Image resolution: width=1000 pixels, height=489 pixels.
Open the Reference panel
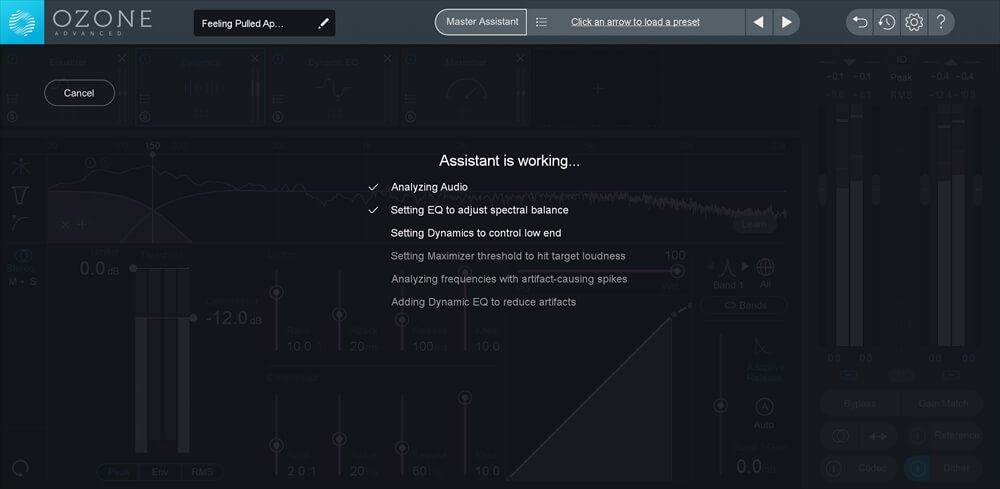click(956, 436)
